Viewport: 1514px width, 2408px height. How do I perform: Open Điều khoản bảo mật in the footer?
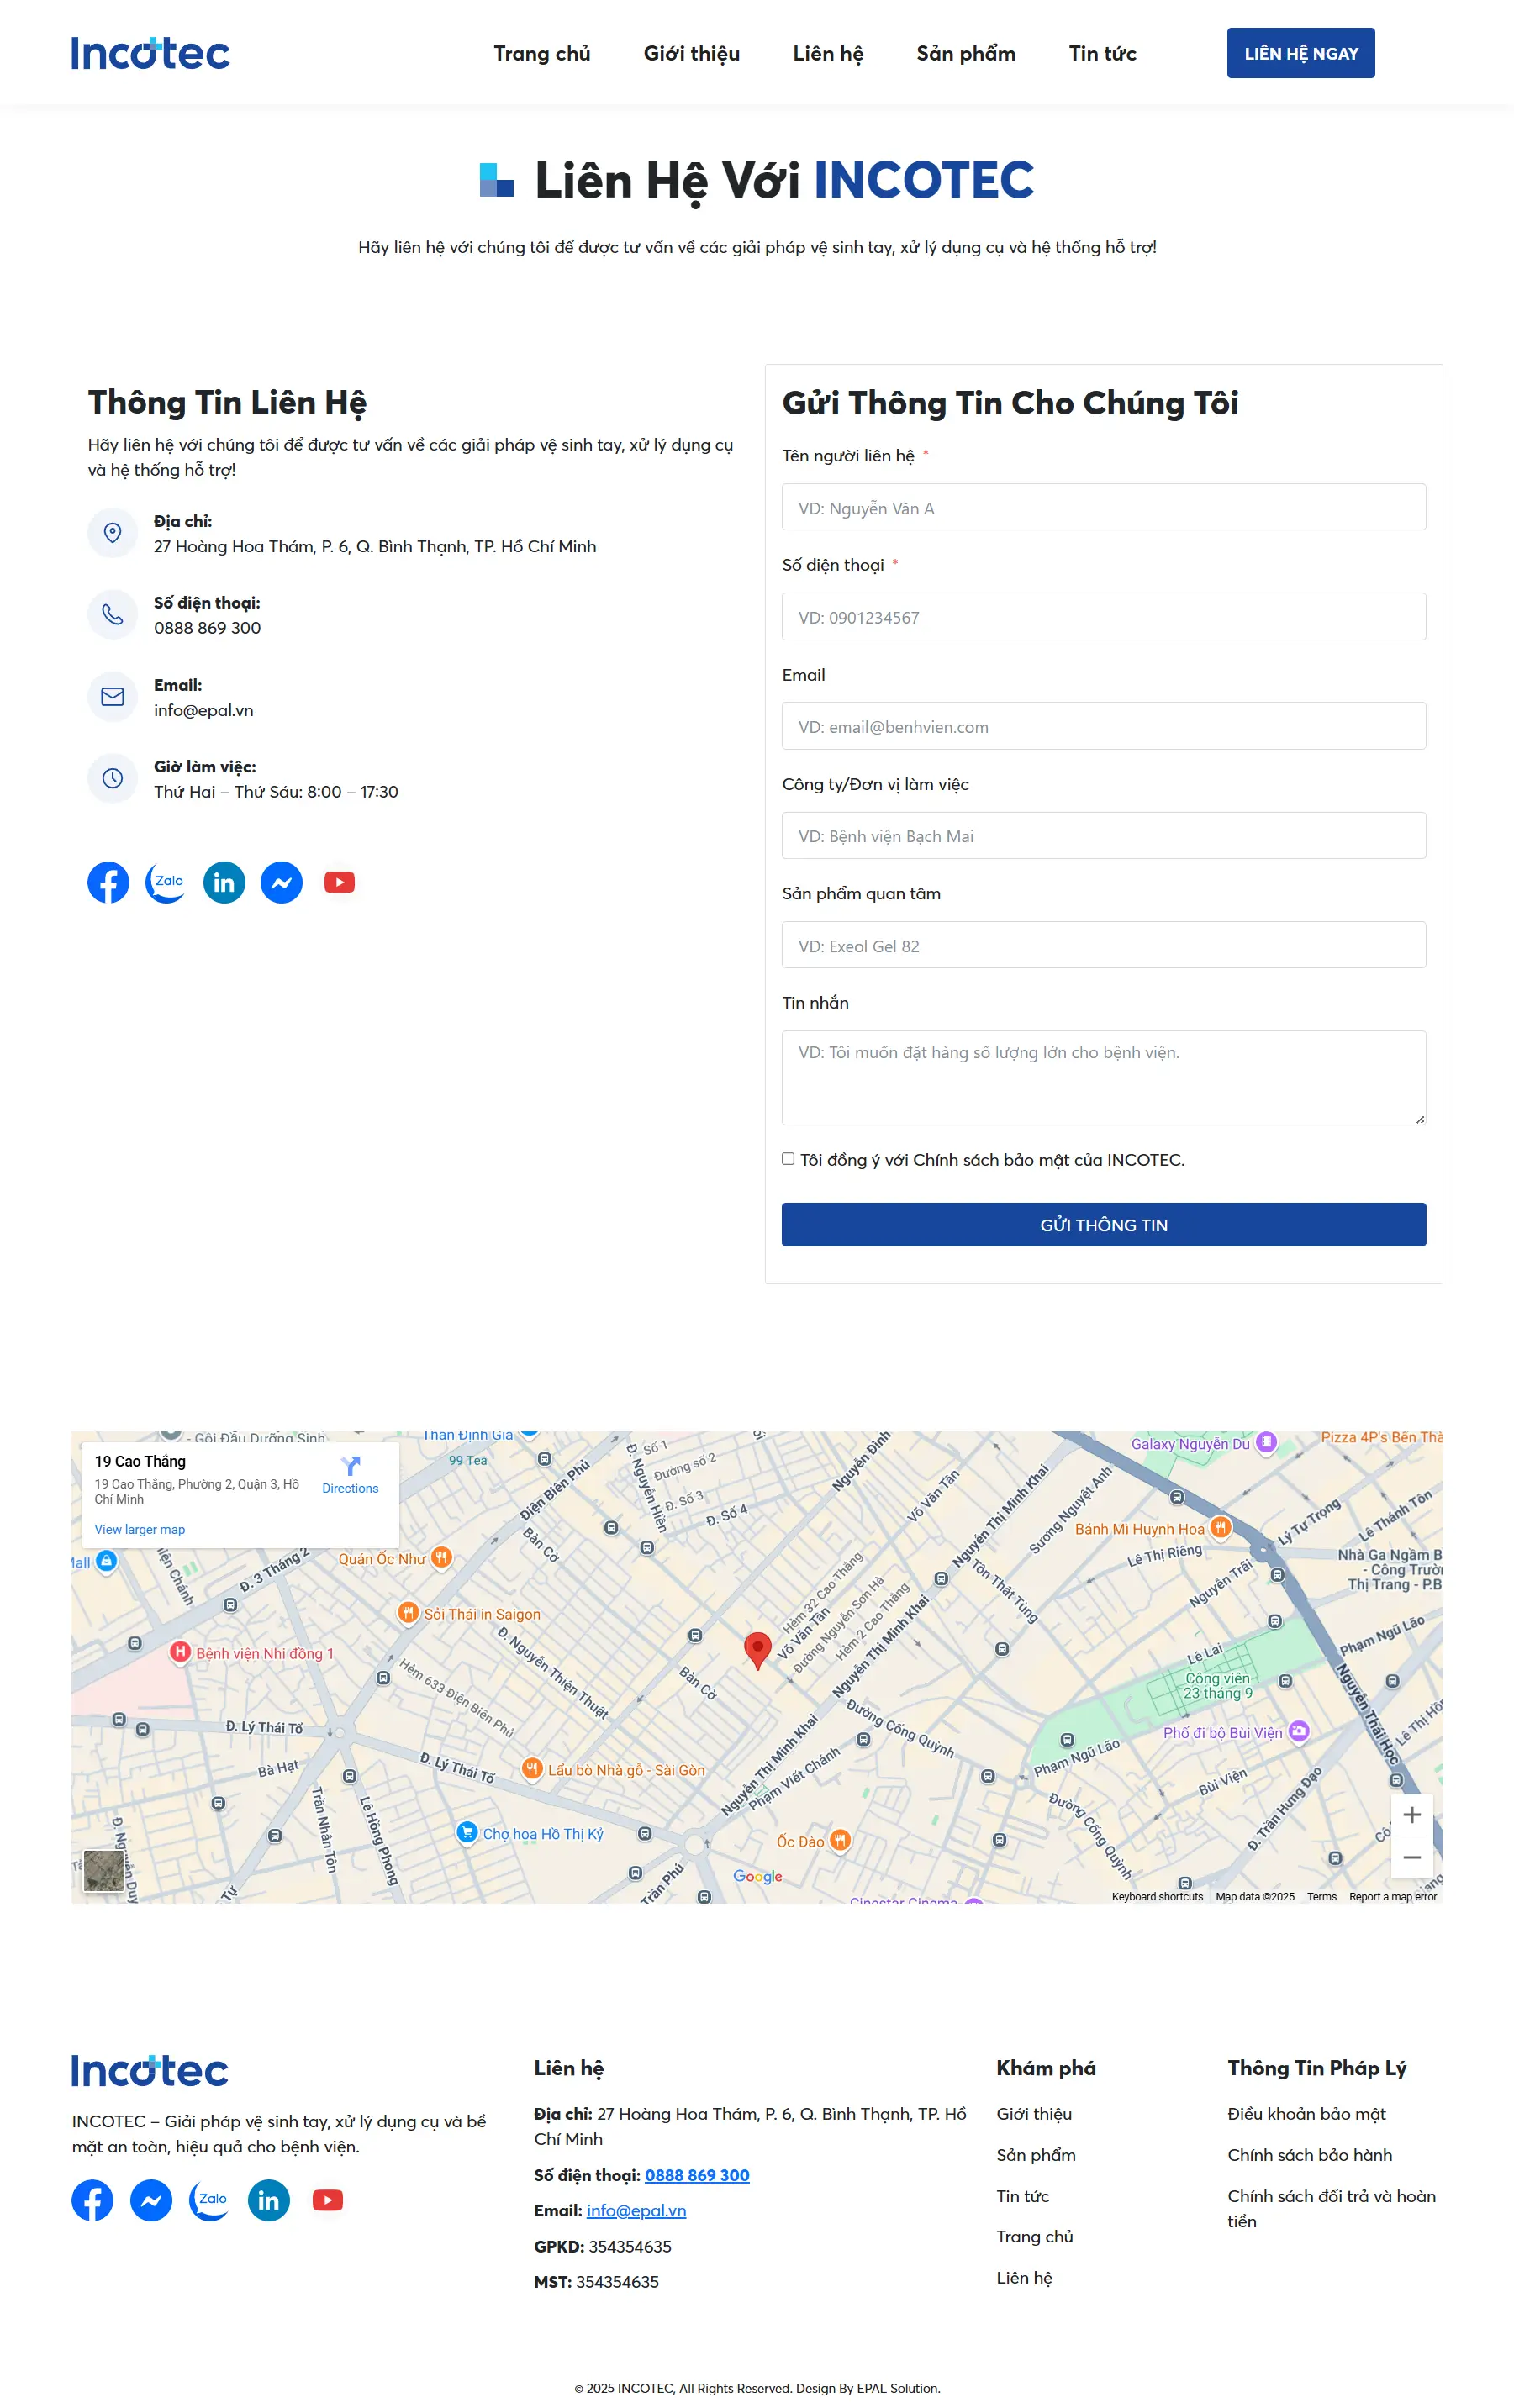(x=1307, y=2114)
